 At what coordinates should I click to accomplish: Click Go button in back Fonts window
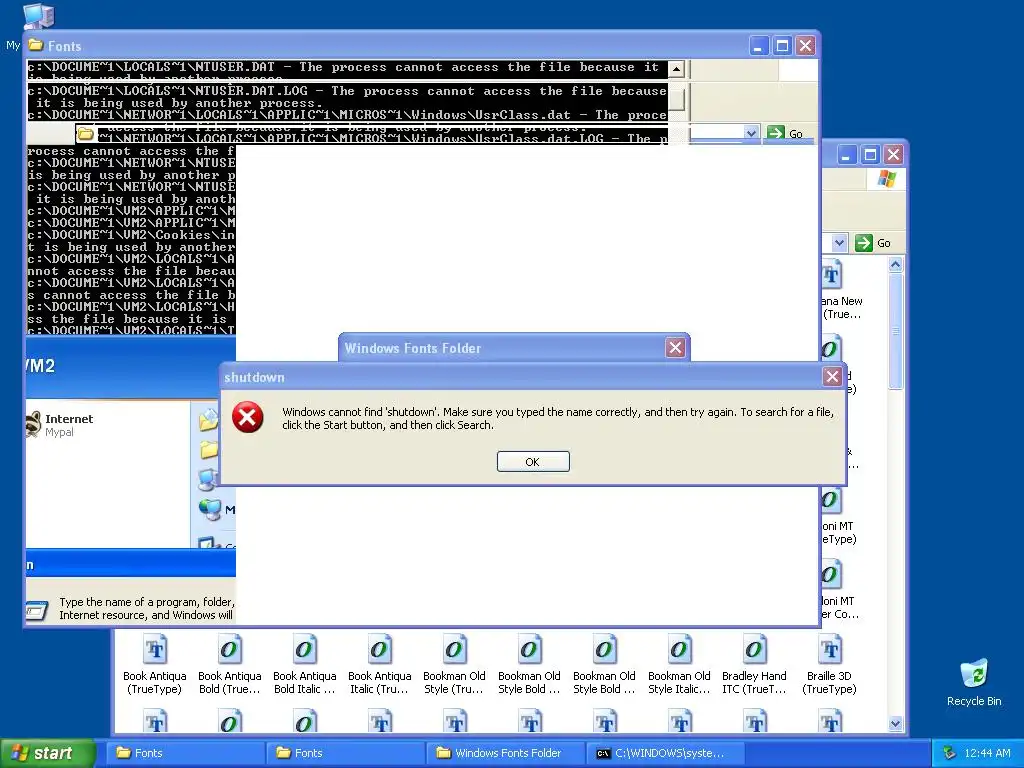(x=872, y=243)
